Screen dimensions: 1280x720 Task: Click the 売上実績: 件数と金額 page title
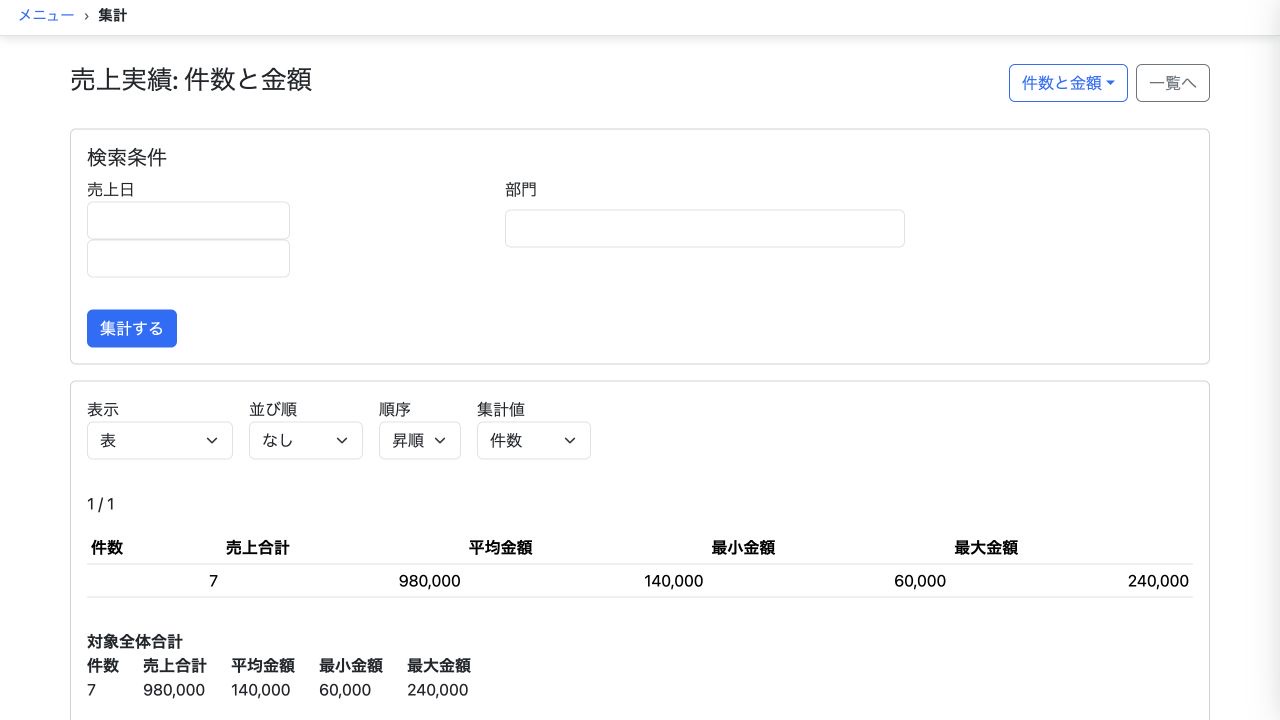(x=191, y=80)
